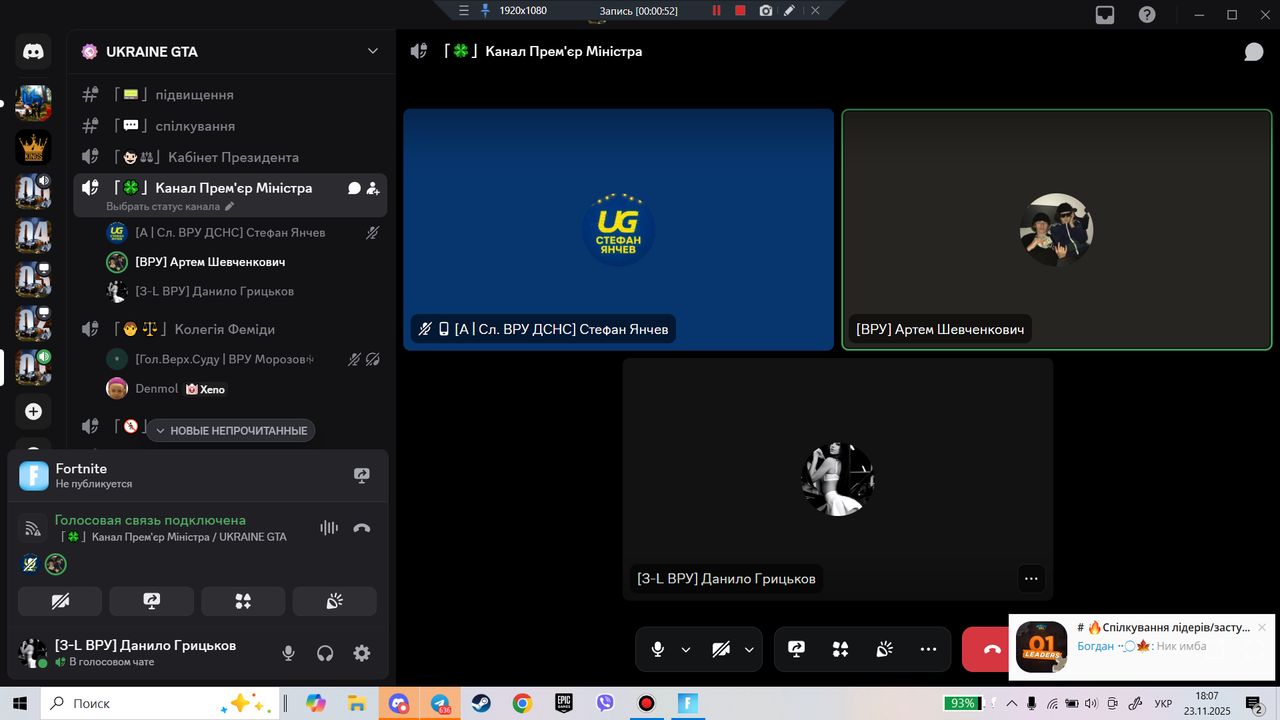Screen dimensions: 1280x720
Task: Click Выбрать статус канала link
Action: pos(163,206)
